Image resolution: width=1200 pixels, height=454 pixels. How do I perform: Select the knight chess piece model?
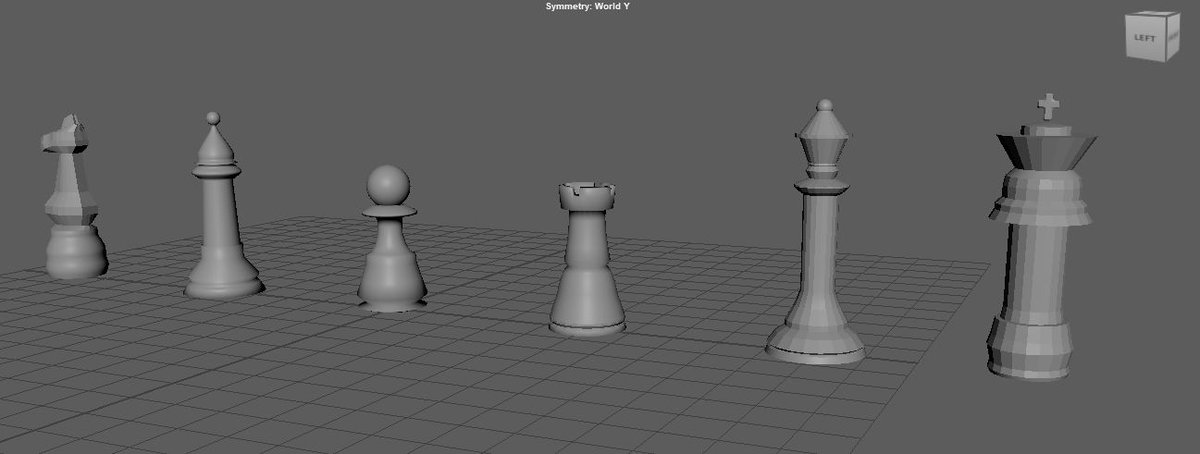tap(73, 197)
